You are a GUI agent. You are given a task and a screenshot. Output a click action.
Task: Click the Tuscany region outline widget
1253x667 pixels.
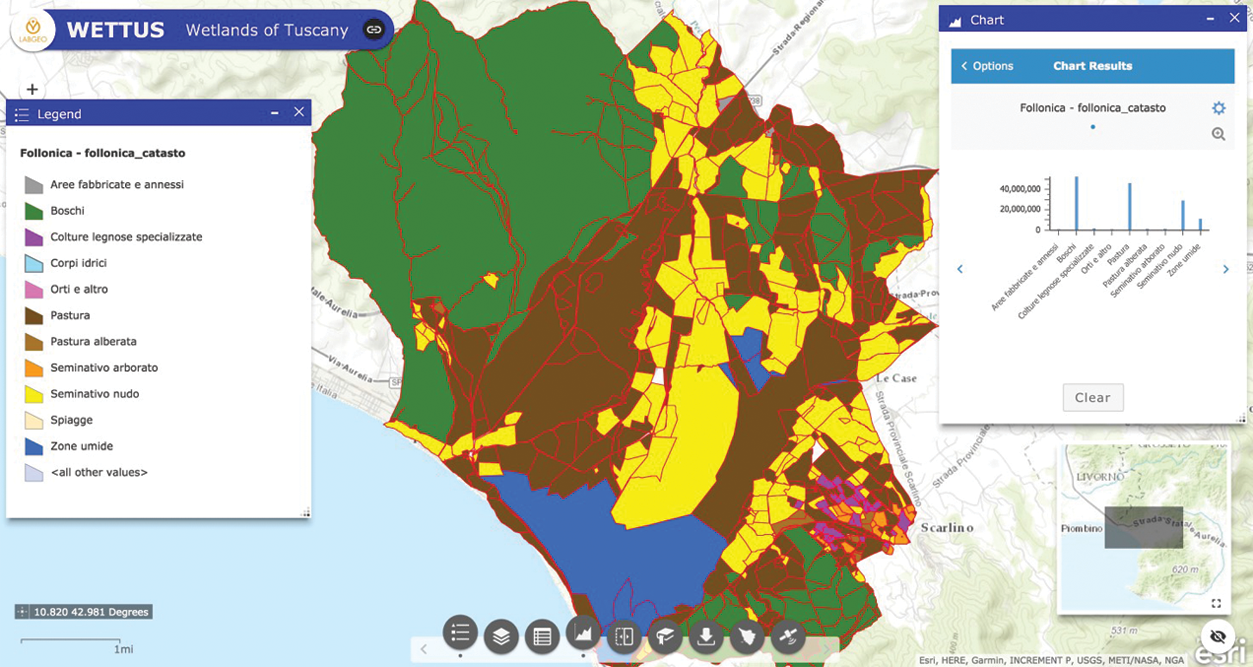(x=747, y=636)
